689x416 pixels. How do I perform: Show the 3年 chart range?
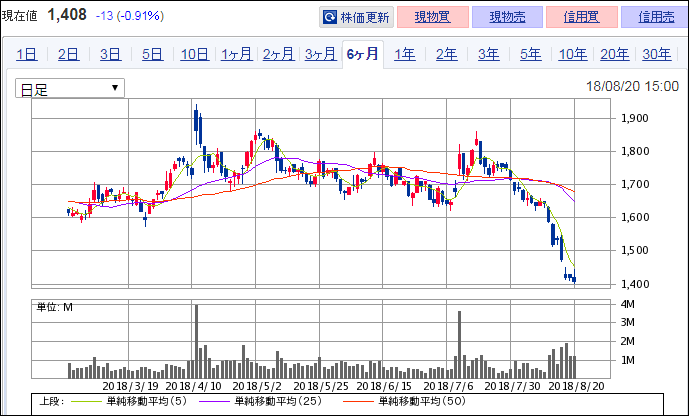489,54
